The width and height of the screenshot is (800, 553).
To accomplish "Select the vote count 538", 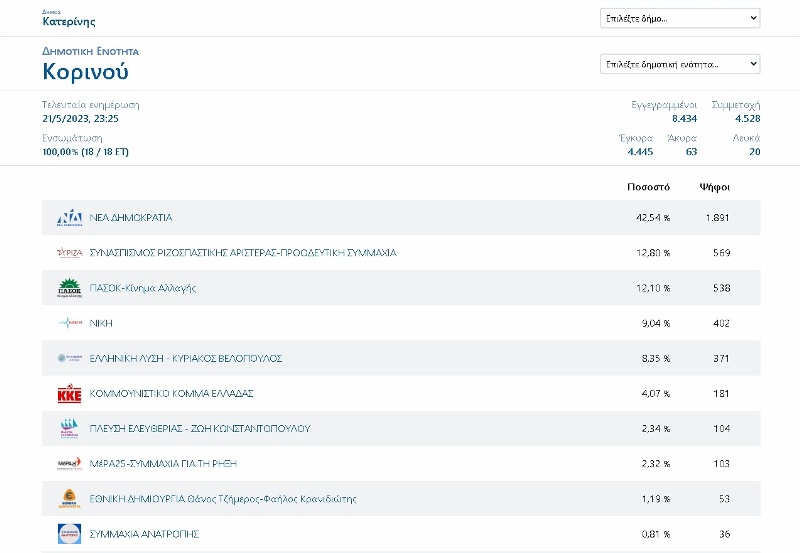I will click(x=721, y=288).
